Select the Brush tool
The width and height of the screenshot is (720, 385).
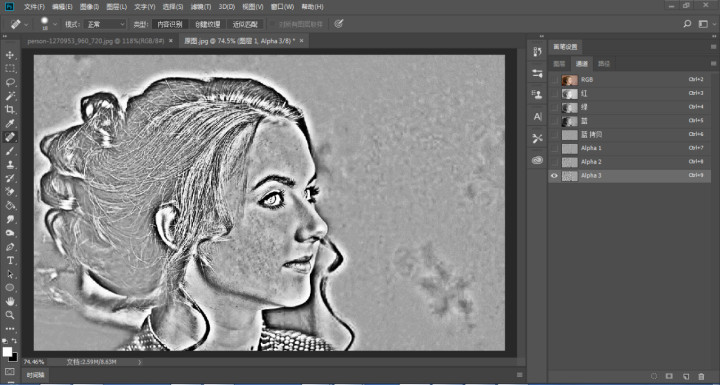(10, 151)
